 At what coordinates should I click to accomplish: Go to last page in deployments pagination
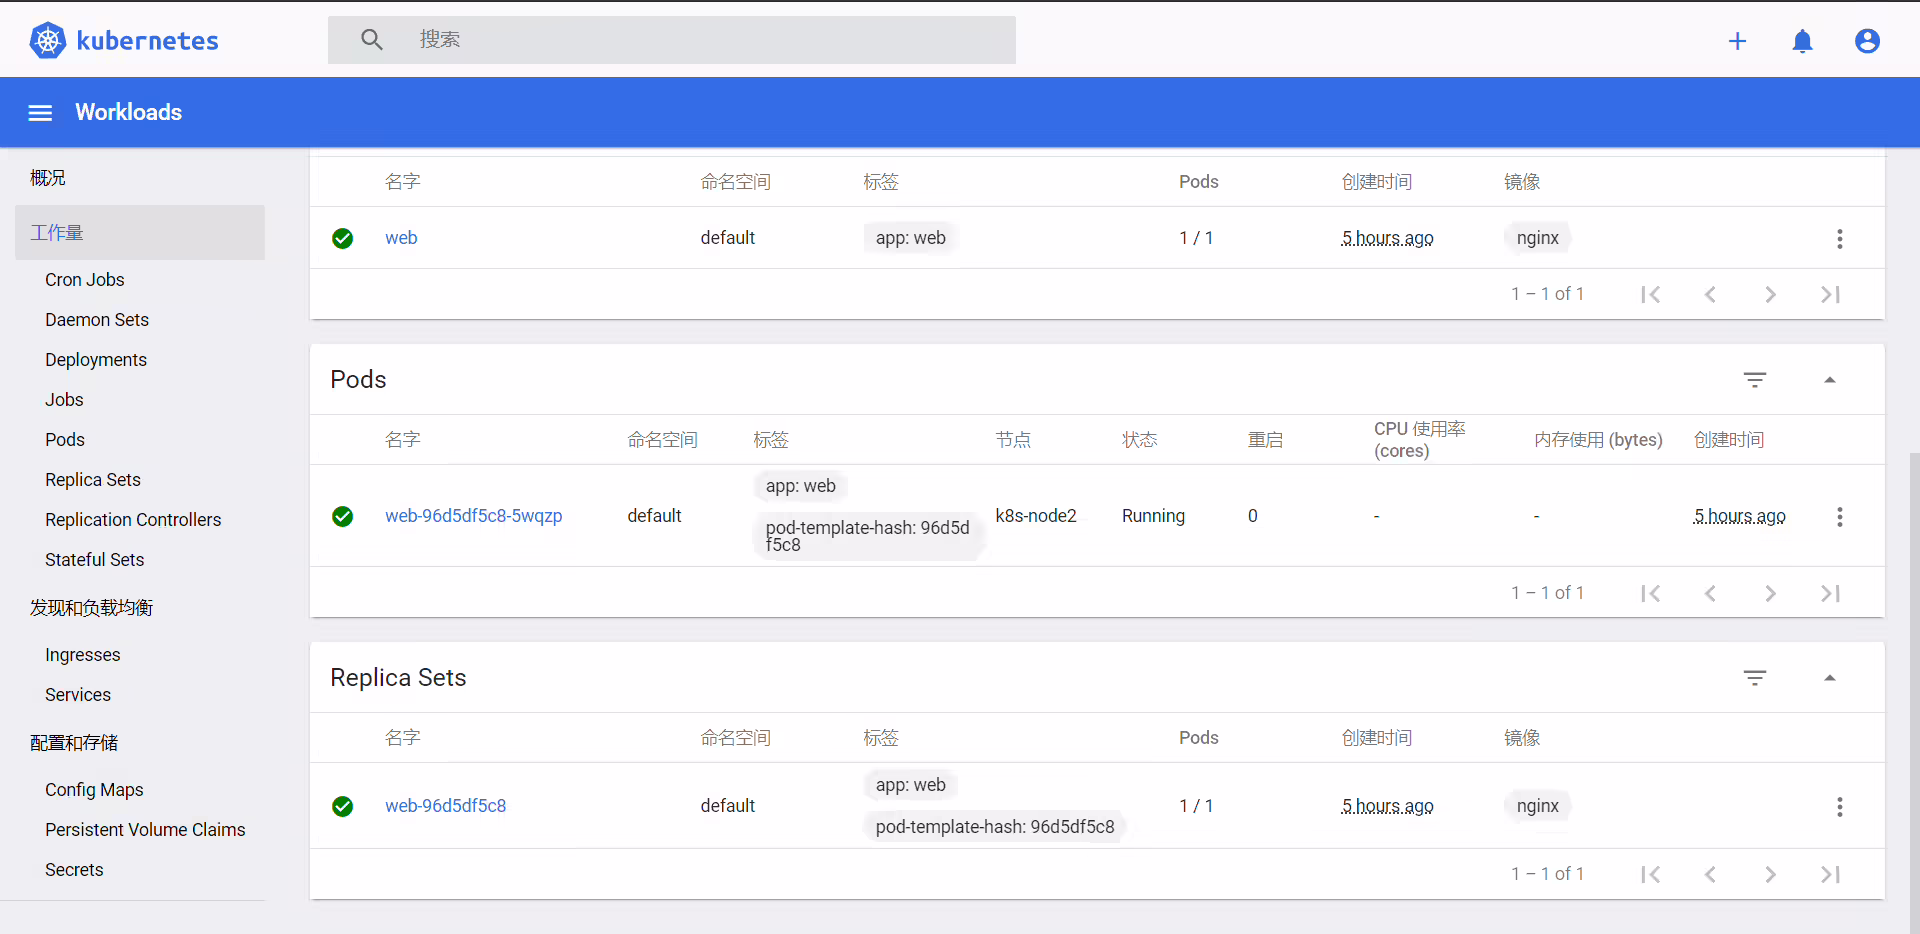tap(1830, 294)
